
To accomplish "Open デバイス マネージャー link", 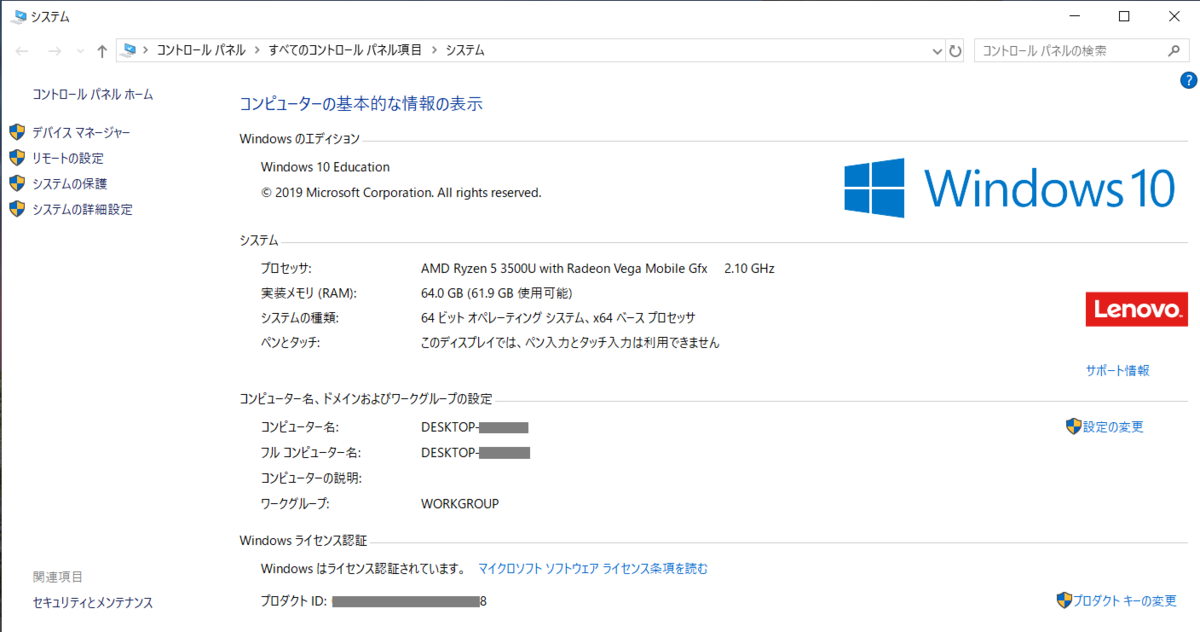I will [x=81, y=132].
